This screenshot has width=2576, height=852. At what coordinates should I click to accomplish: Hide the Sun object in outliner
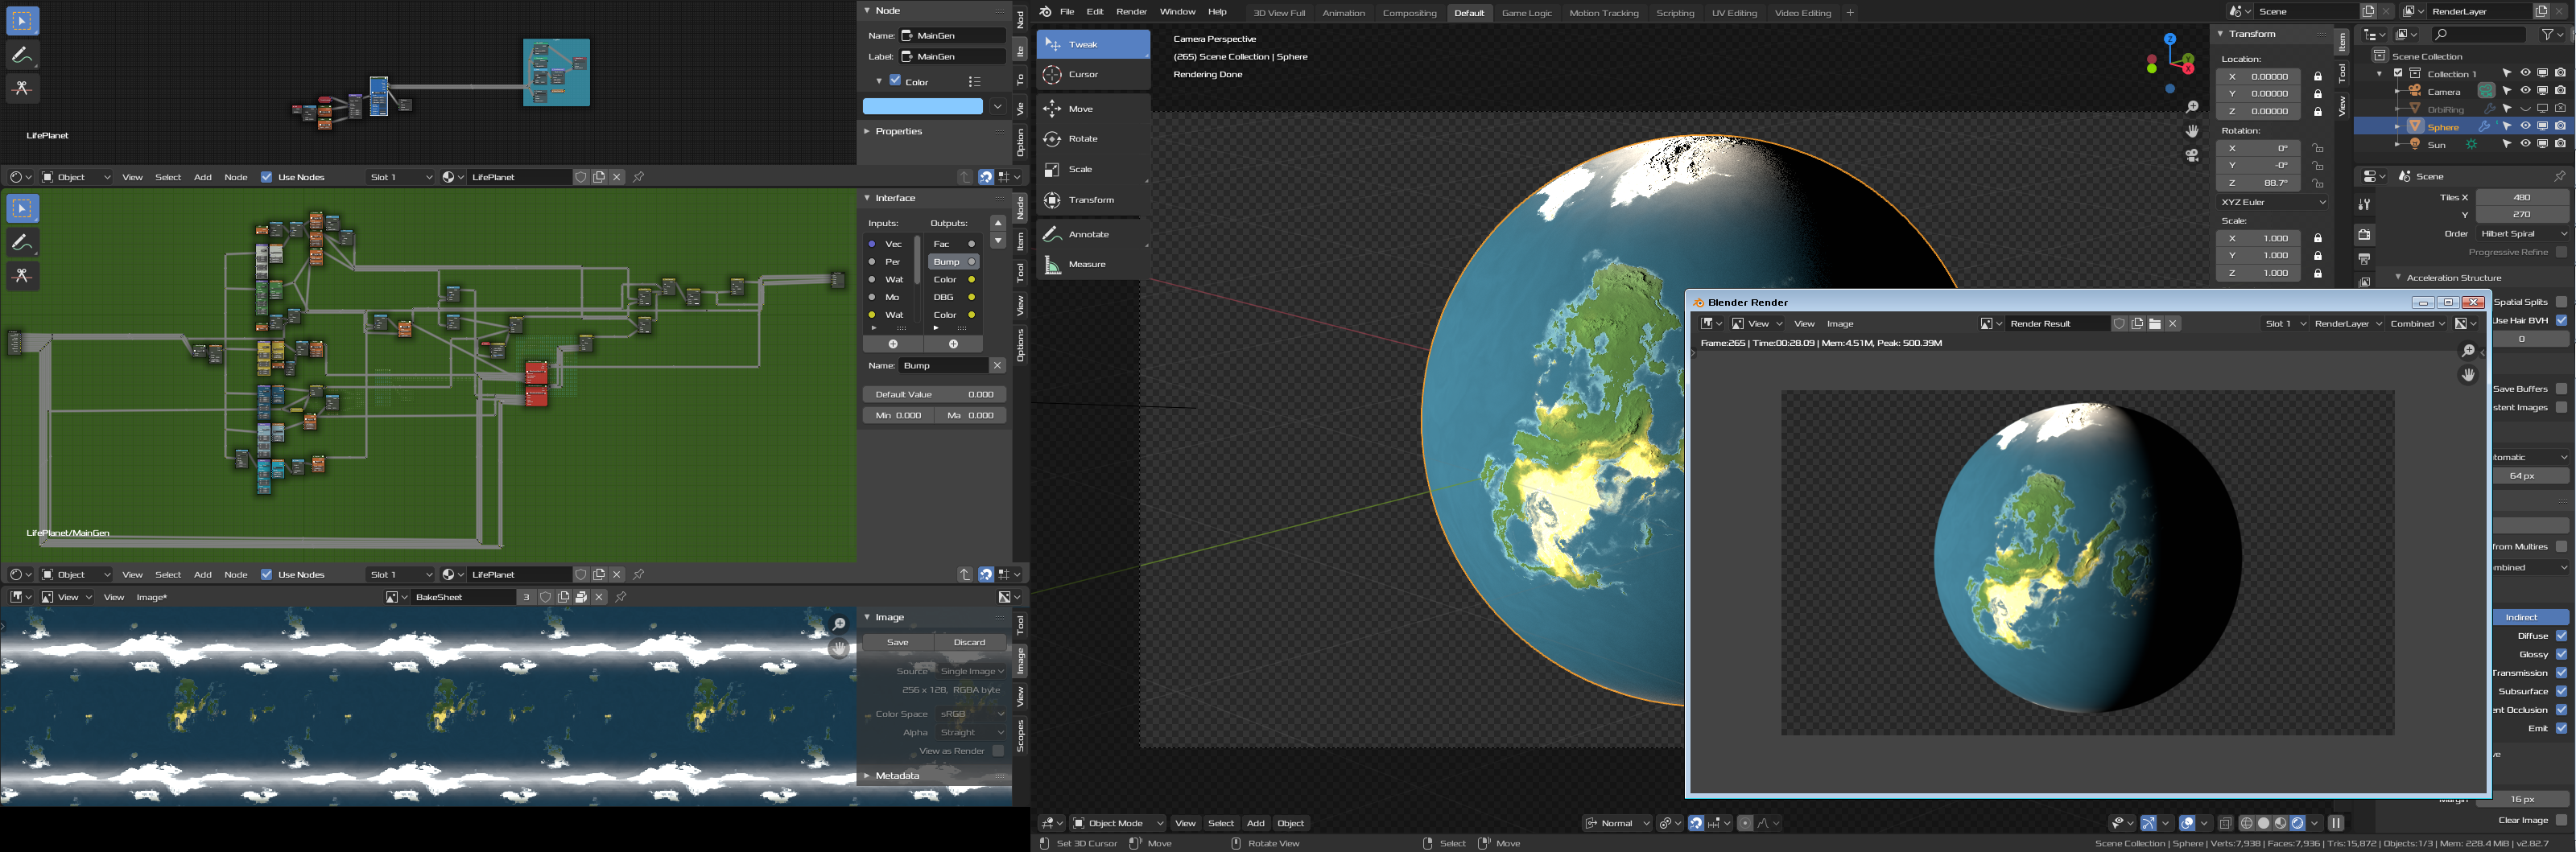pos(2525,144)
